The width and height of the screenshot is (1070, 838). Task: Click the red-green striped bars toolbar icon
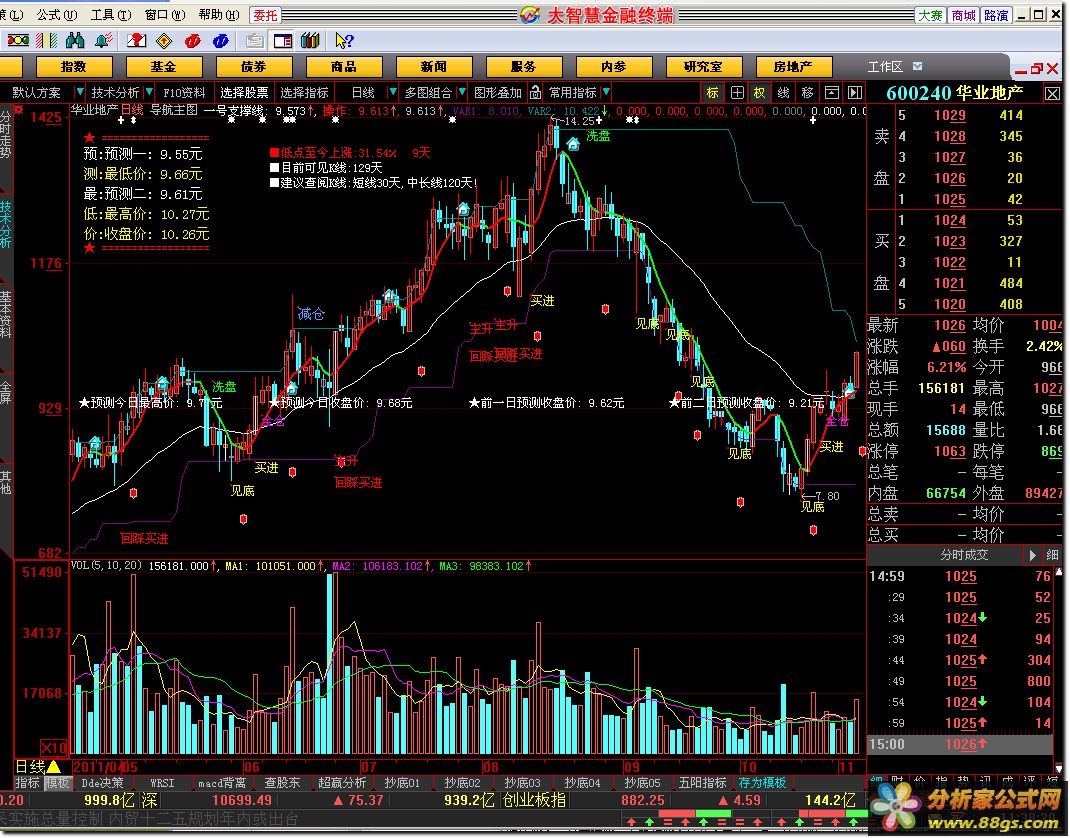click(46, 41)
